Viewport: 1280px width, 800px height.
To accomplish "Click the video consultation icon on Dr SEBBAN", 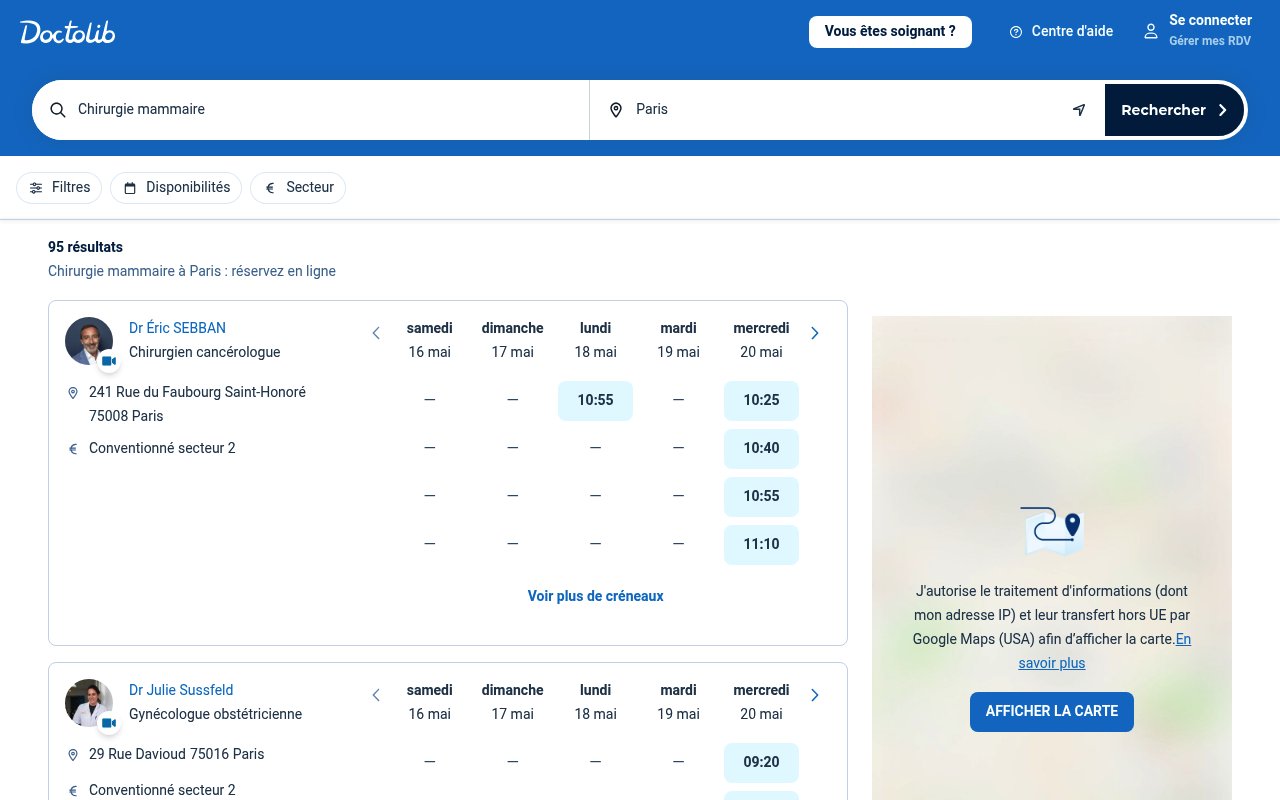I will tap(108, 361).
